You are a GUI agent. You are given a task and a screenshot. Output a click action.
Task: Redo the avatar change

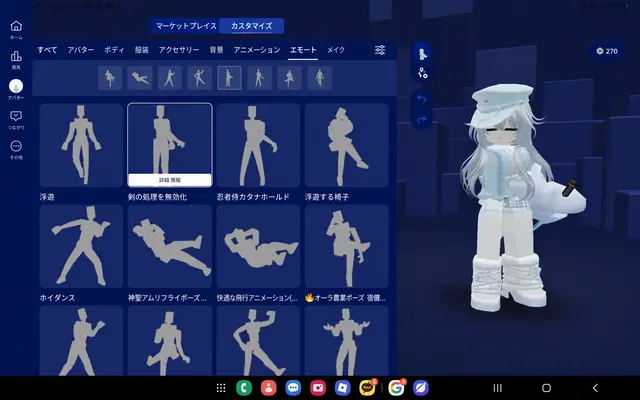pyautogui.click(x=422, y=120)
